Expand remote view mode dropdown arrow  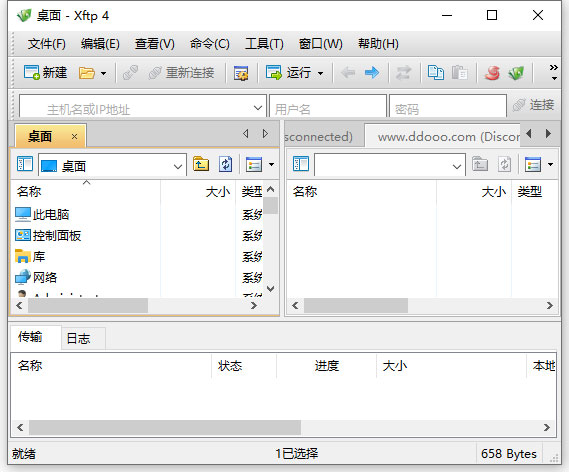click(550, 165)
